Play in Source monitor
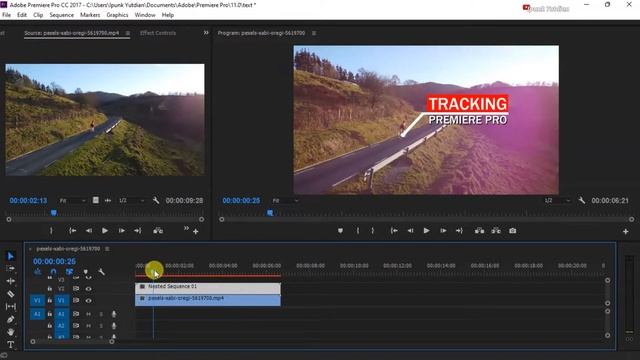 [105, 231]
